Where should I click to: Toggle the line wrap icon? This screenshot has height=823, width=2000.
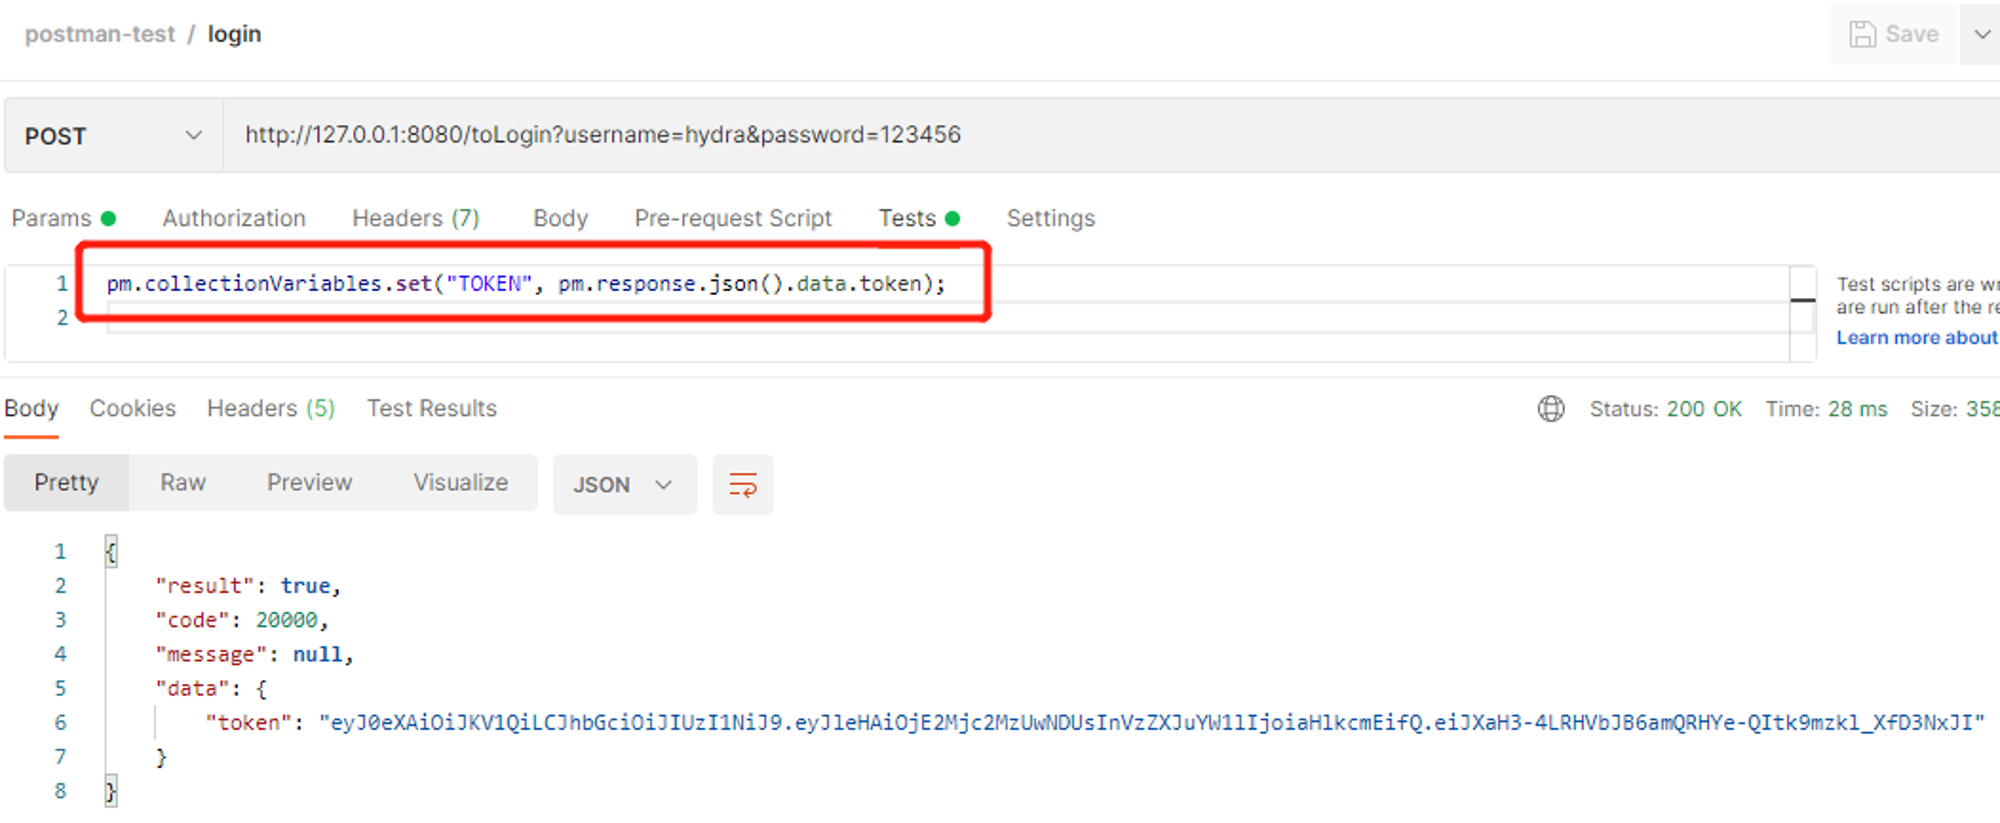[x=743, y=485]
